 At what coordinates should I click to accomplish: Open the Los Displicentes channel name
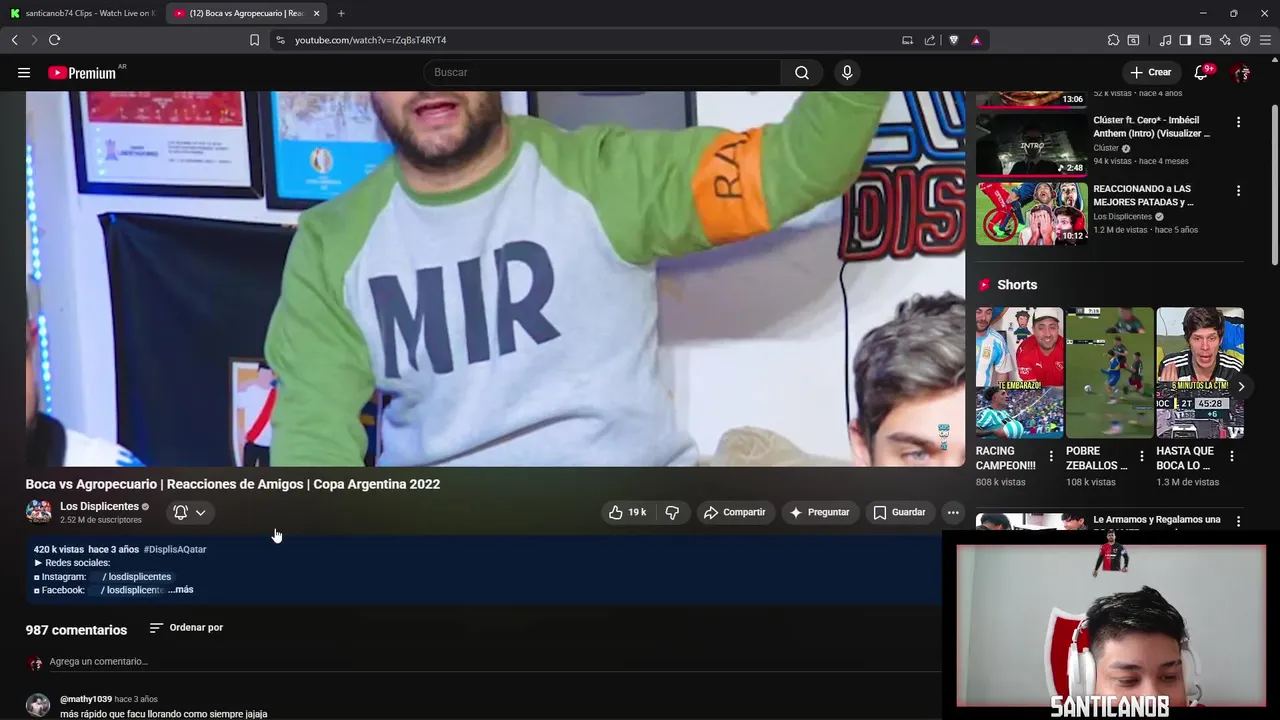[99, 506]
